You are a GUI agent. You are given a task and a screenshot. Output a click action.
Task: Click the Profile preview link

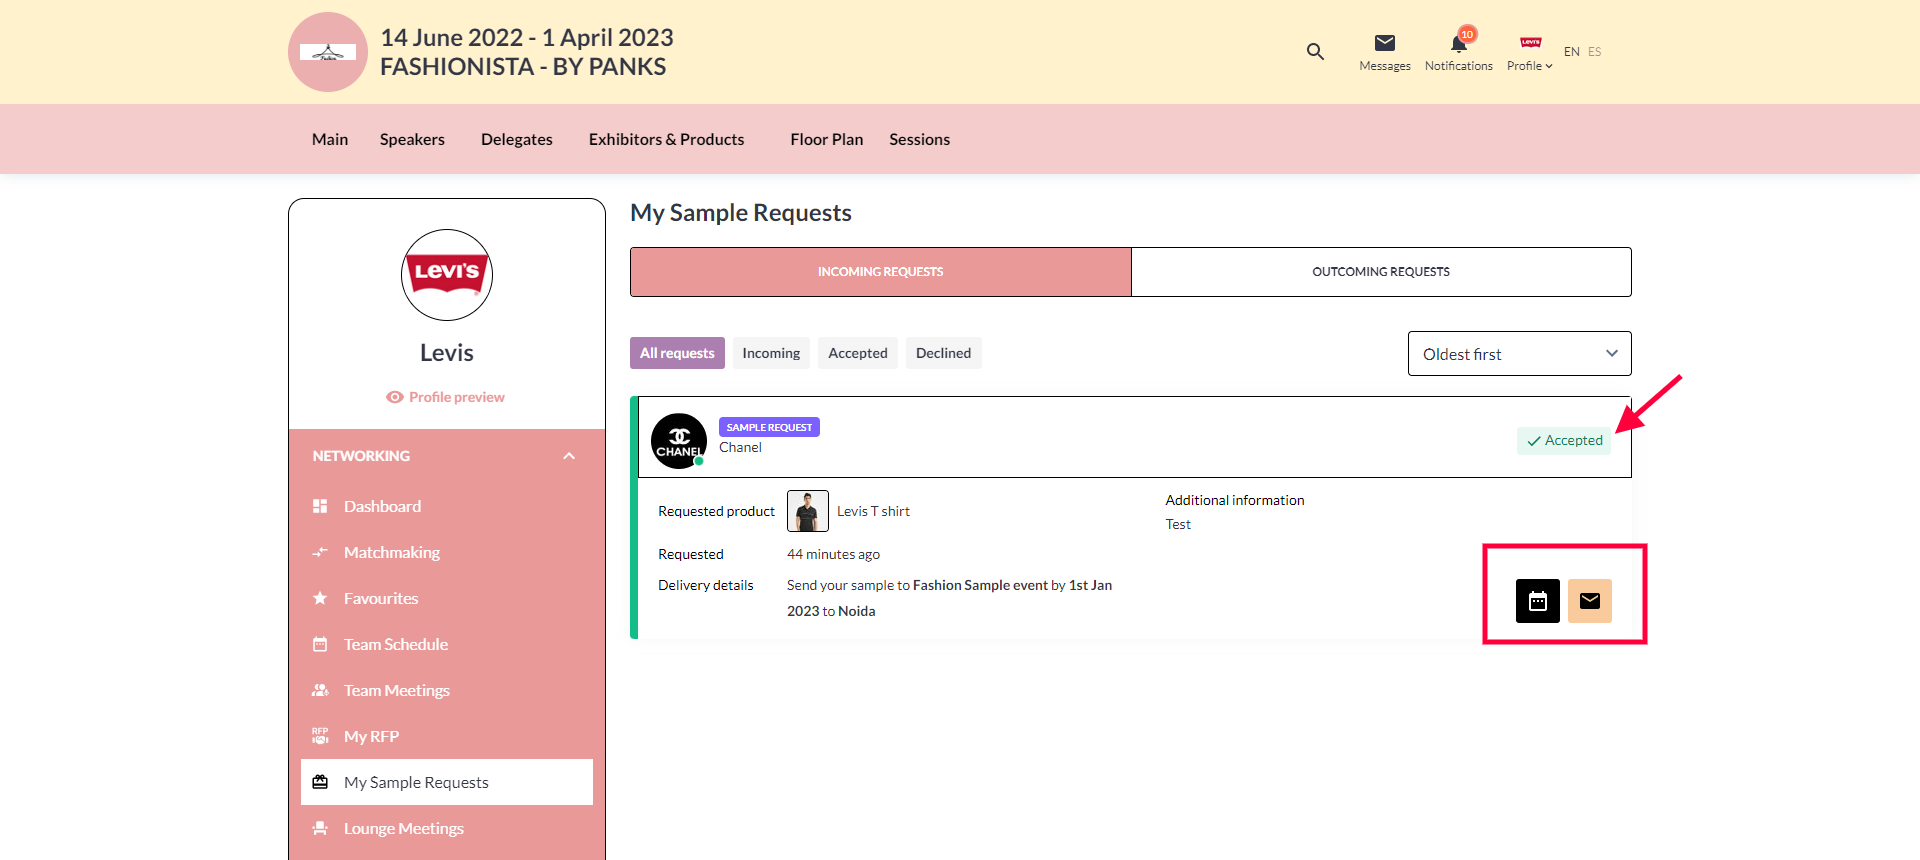[x=446, y=397]
